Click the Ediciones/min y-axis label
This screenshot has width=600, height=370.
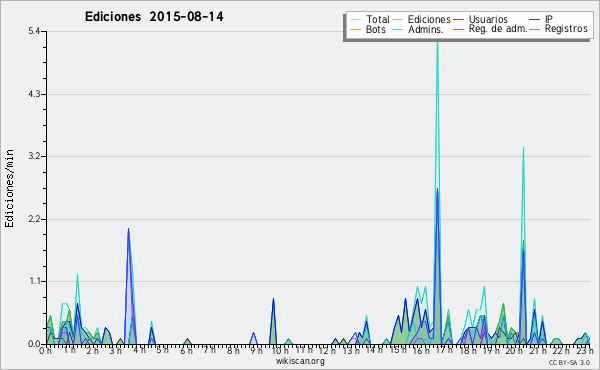tap(9, 188)
